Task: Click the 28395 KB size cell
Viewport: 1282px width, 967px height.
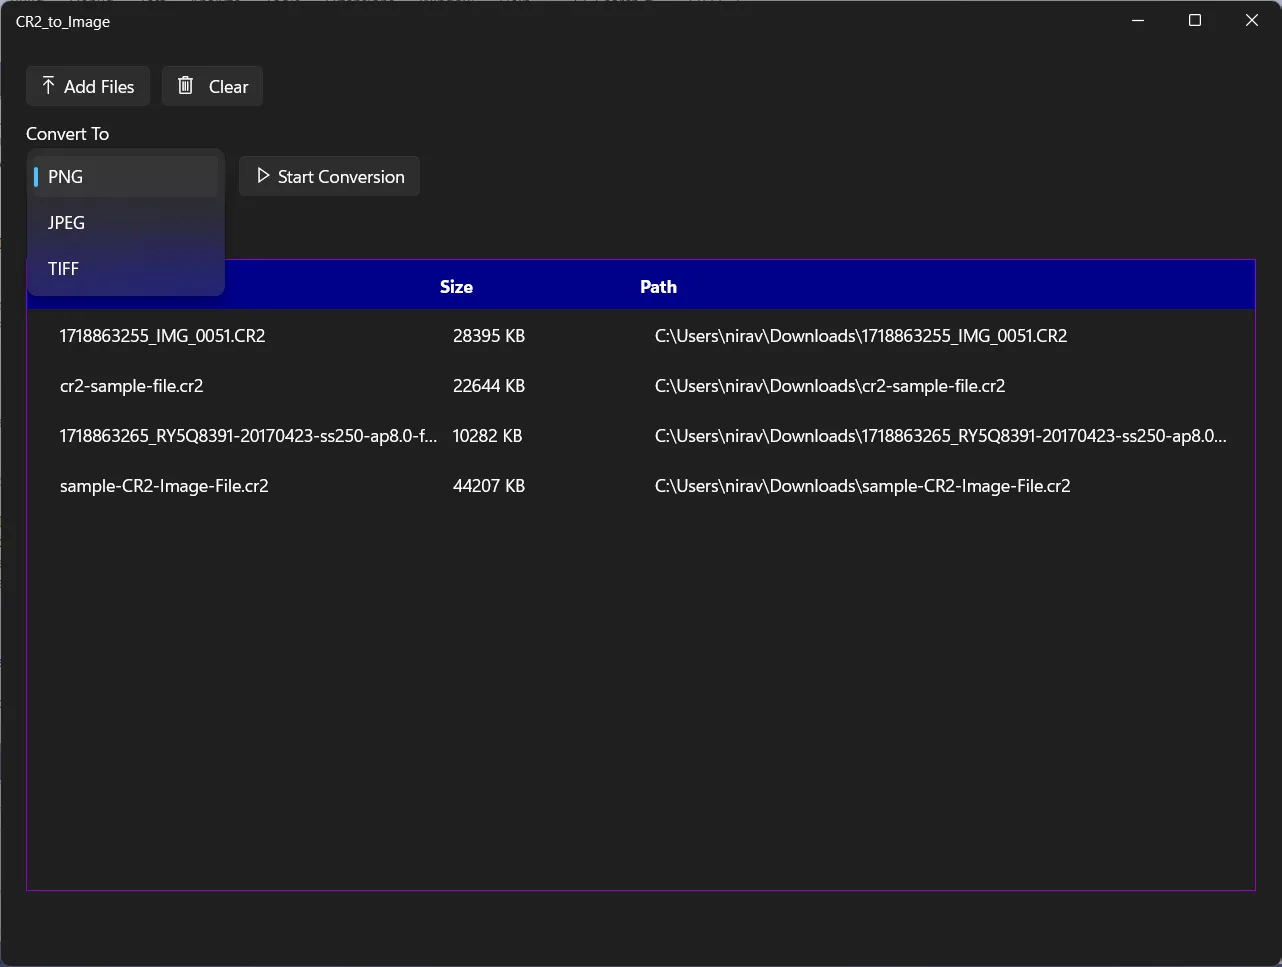Action: coord(489,336)
